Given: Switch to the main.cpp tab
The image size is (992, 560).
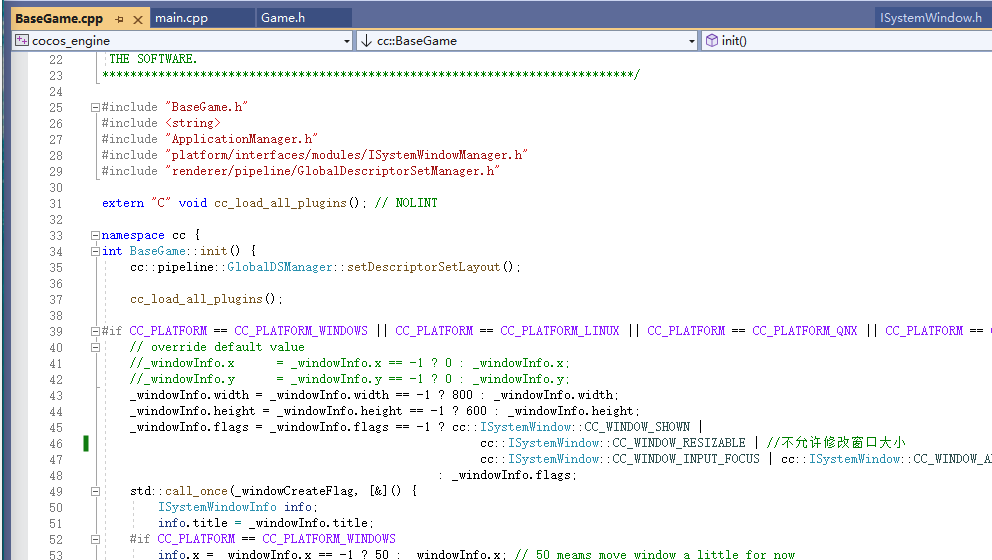Looking at the screenshot, I should [182, 18].
